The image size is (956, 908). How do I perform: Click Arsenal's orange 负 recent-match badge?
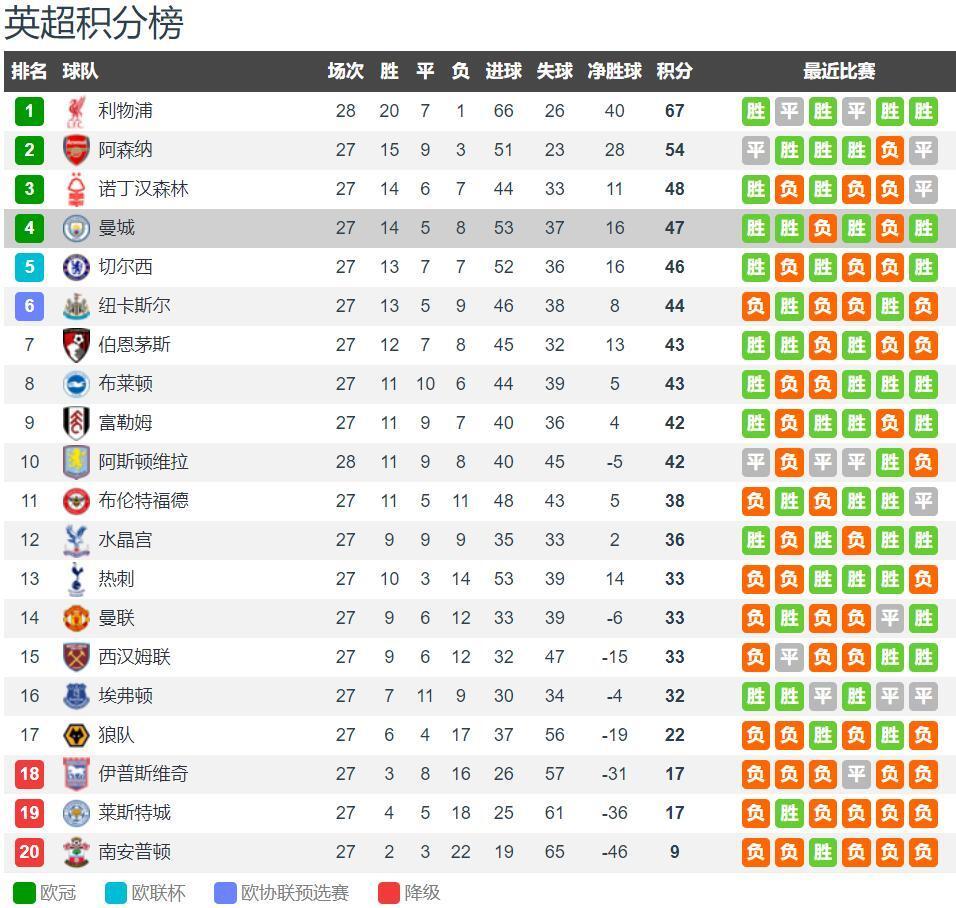tap(889, 150)
